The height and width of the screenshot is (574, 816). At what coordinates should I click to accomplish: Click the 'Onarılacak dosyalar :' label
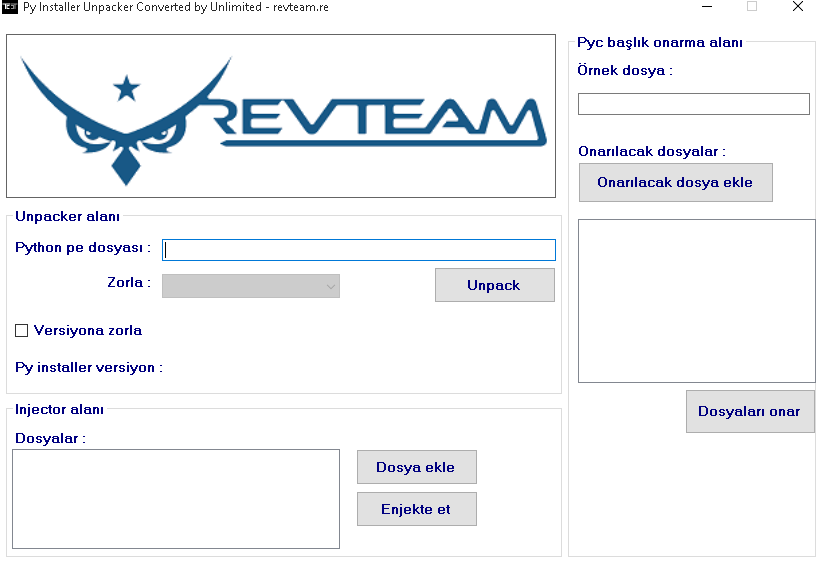pyautogui.click(x=652, y=151)
